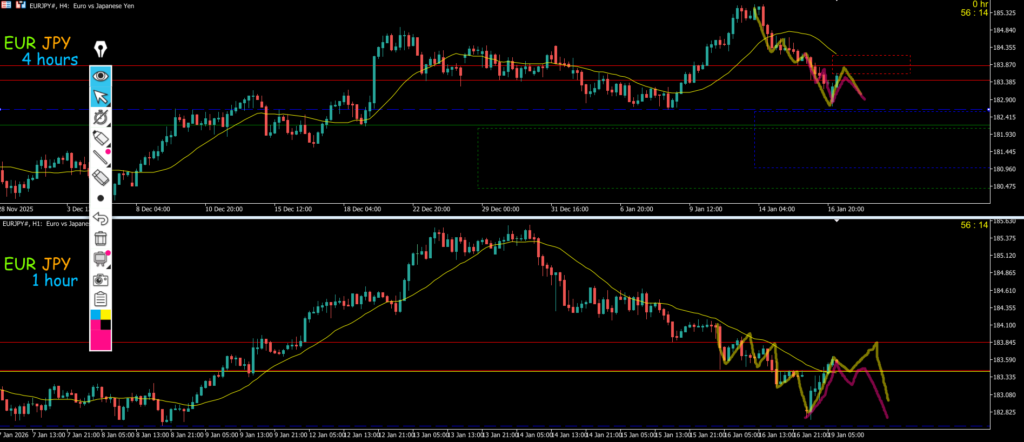The height and width of the screenshot is (442, 1024).
Task: Pick the cyan color swatch
Action: pos(96,315)
